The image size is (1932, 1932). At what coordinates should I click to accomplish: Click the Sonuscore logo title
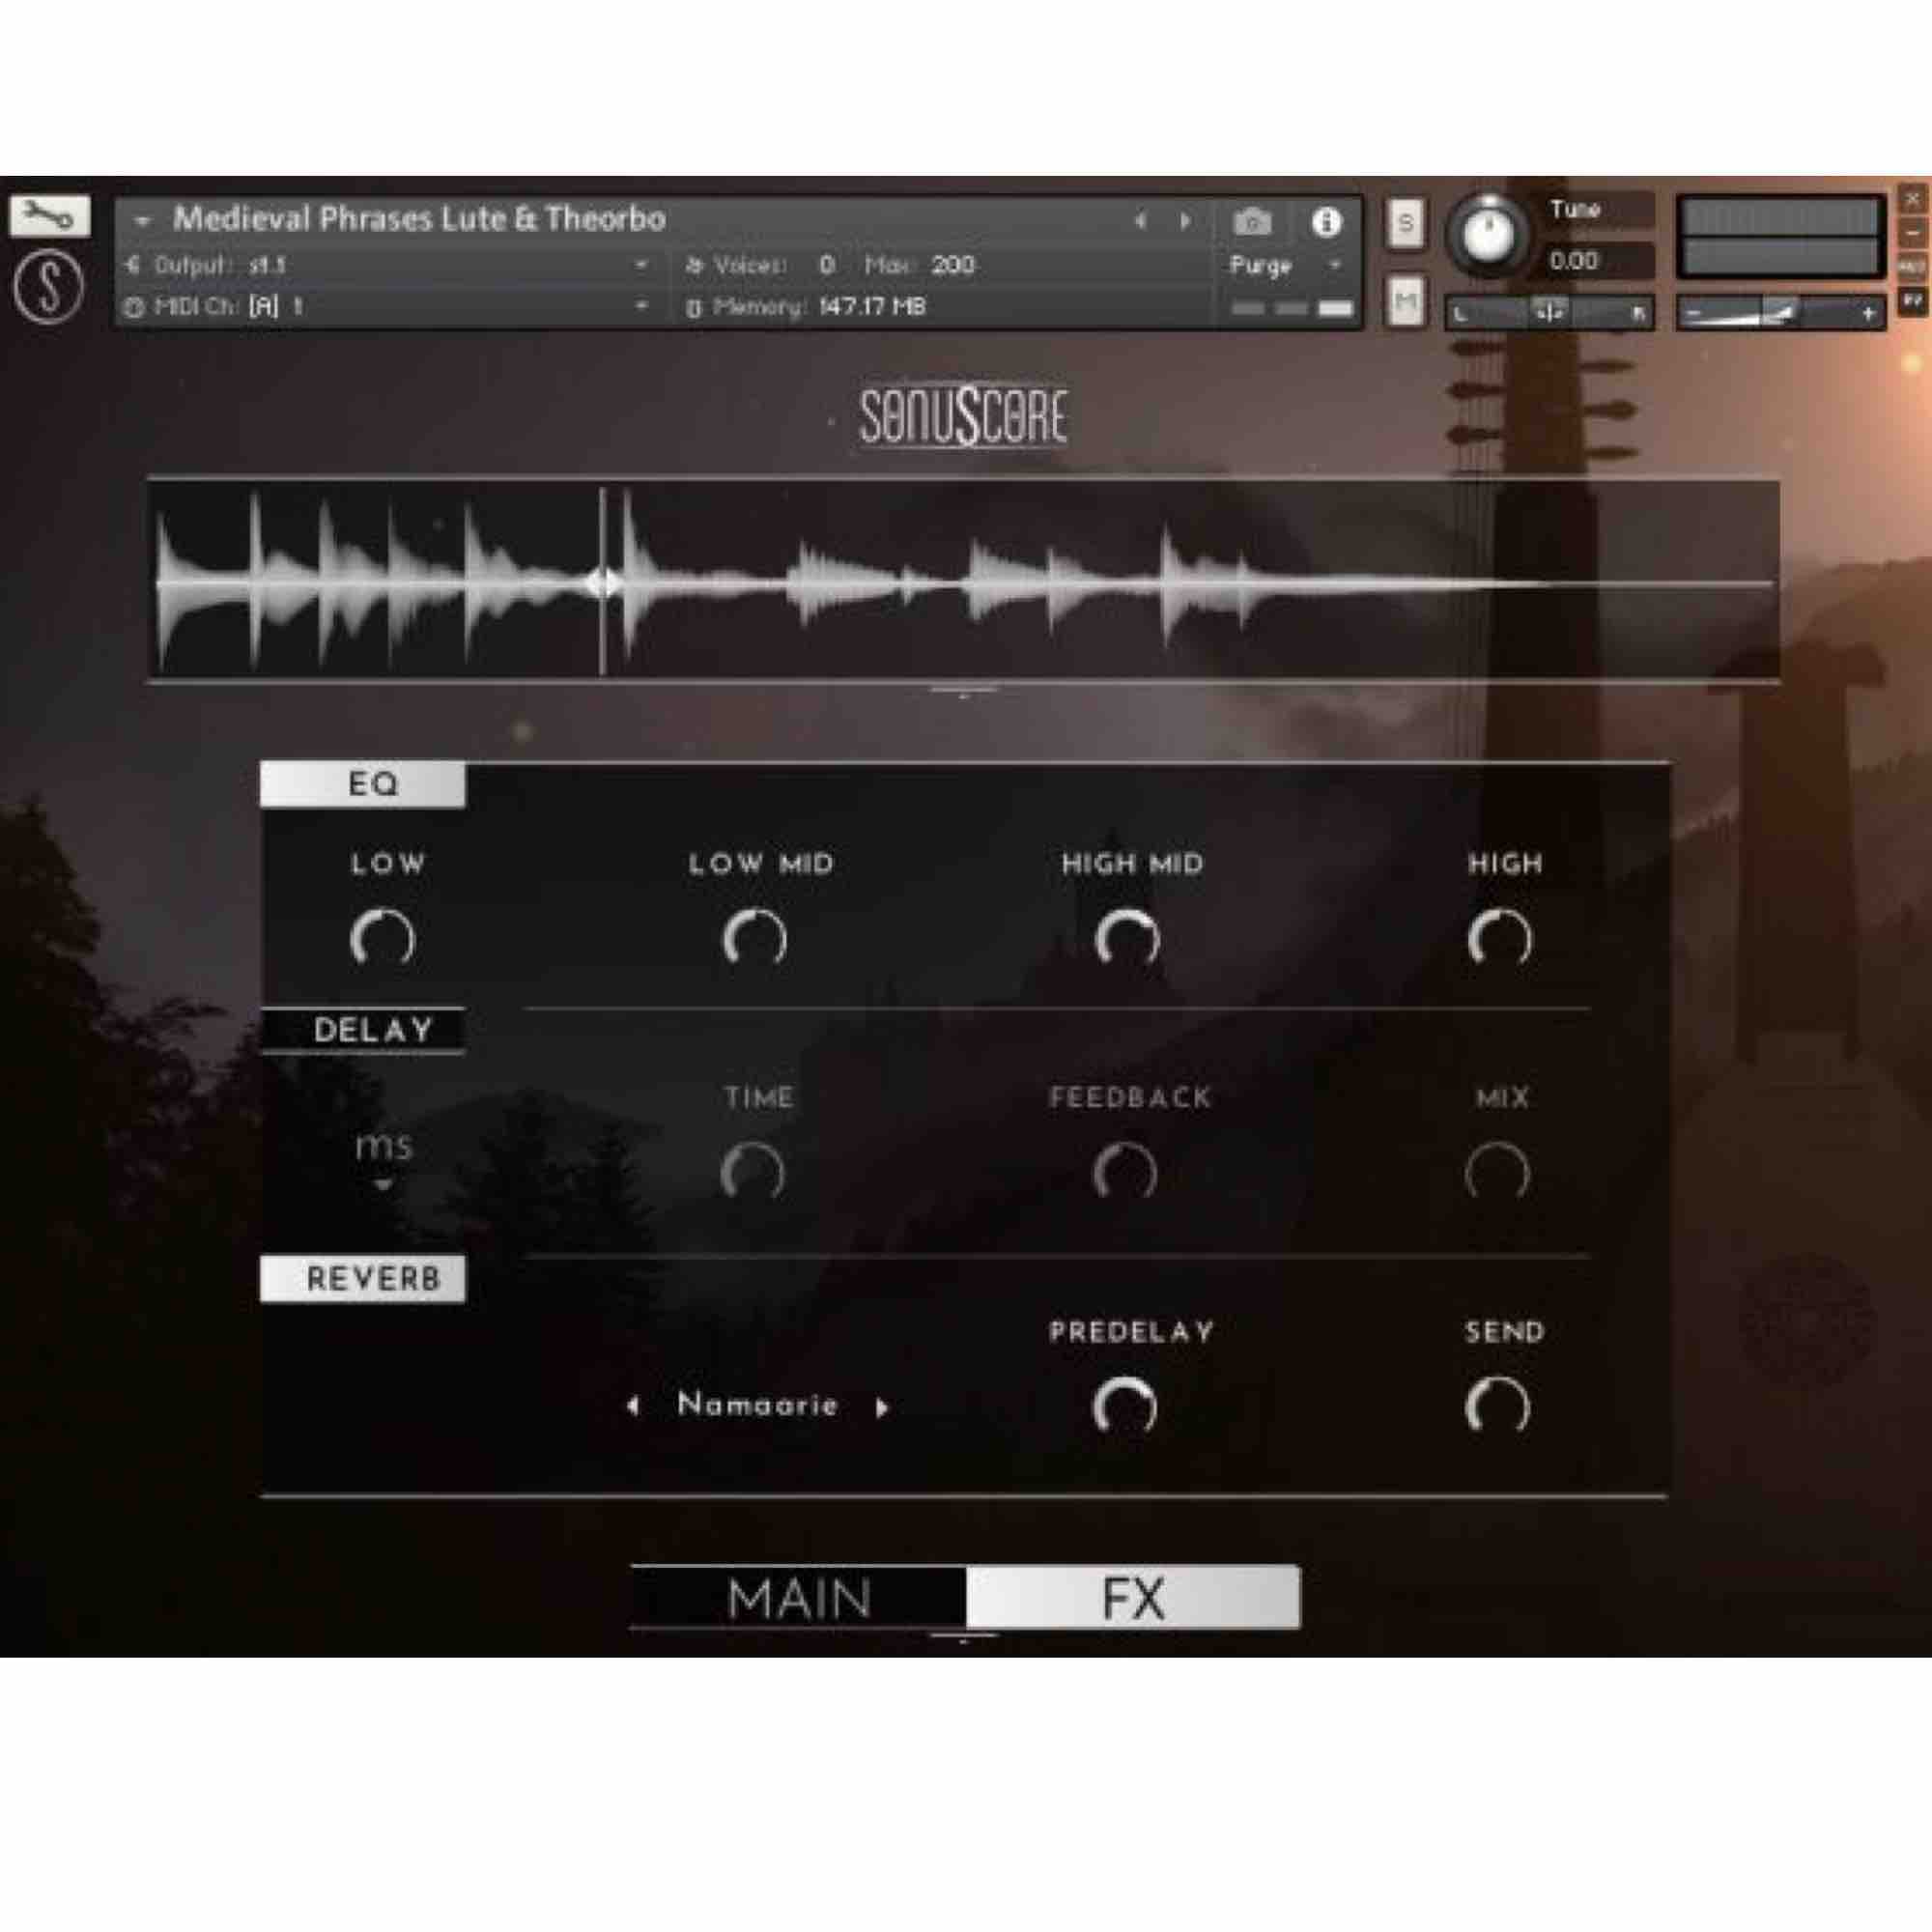(x=963, y=417)
